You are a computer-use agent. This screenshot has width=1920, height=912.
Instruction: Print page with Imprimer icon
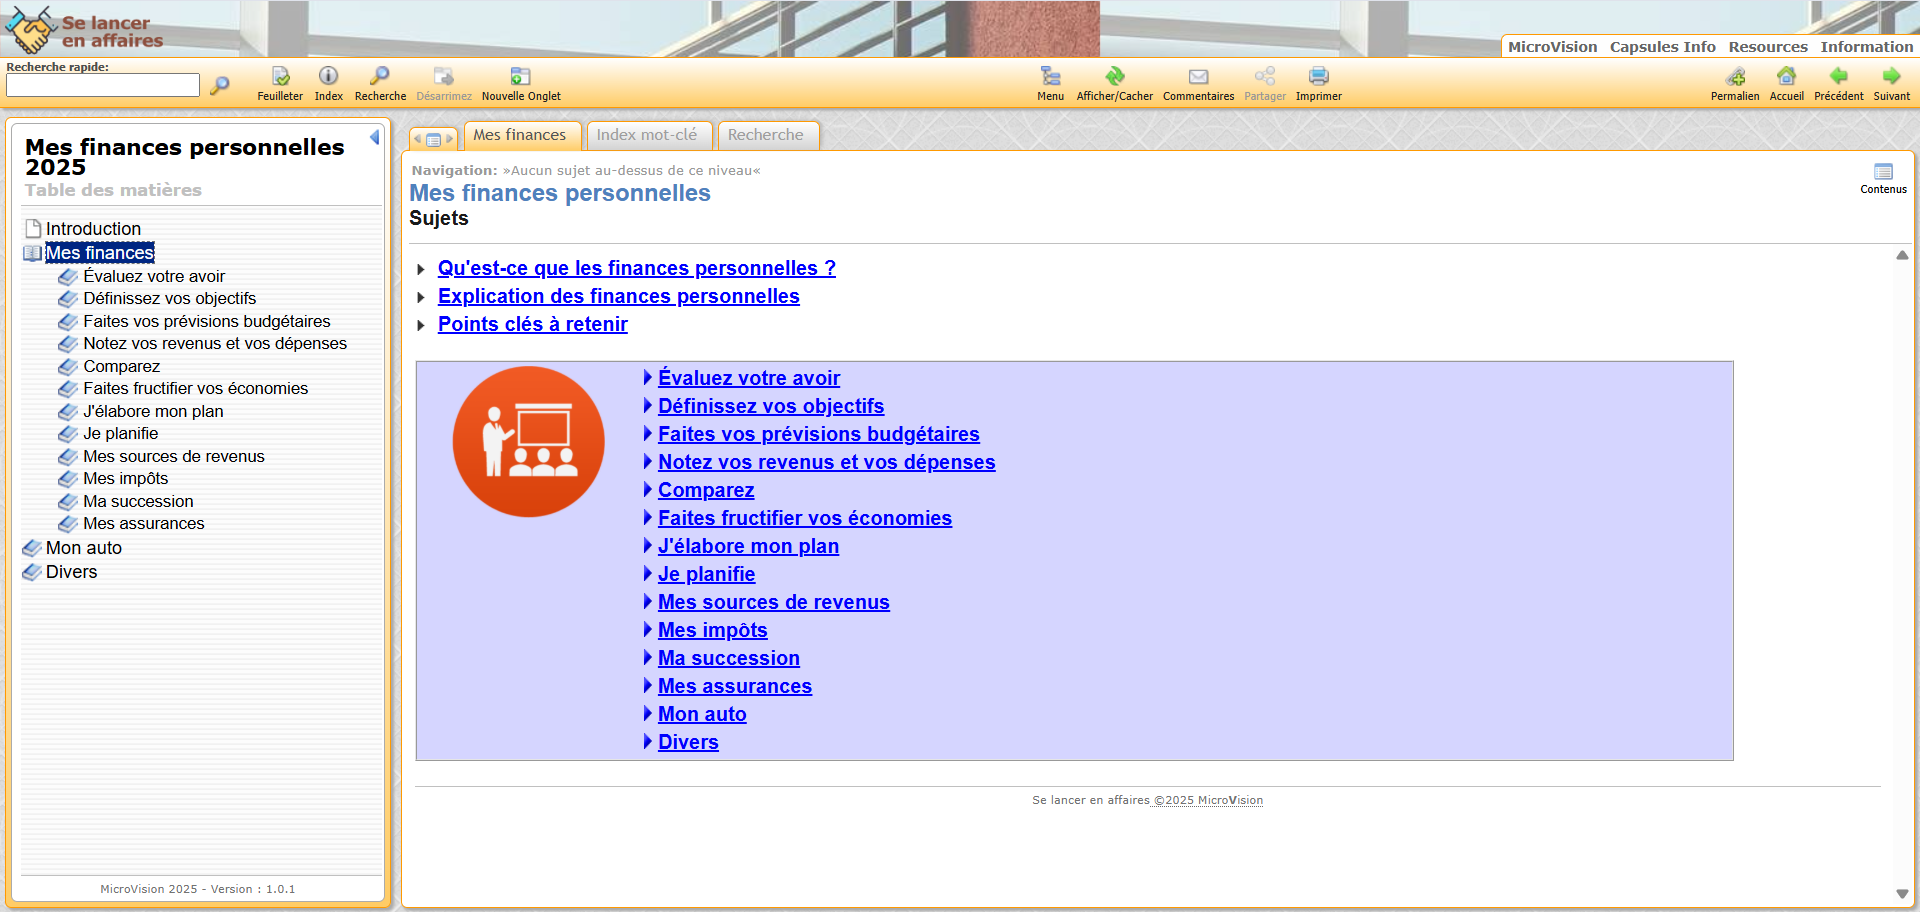[1318, 77]
